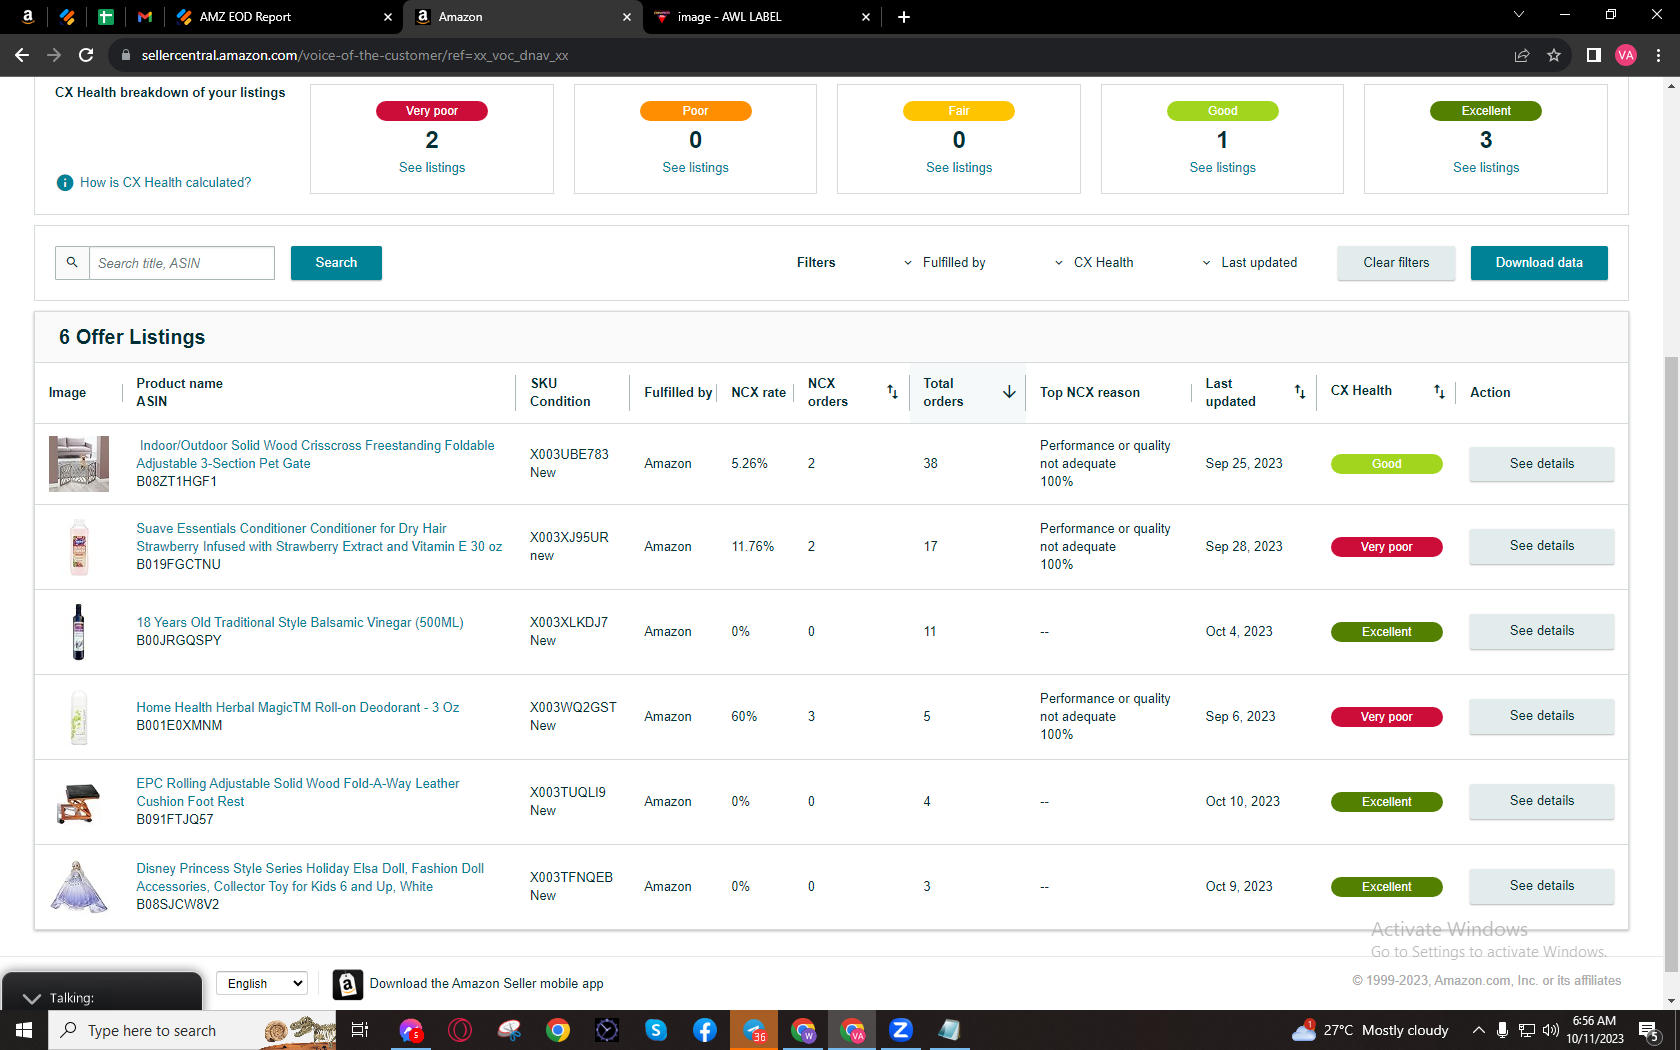
Task: See details for the Suave Conditioner listing
Action: click(1541, 546)
